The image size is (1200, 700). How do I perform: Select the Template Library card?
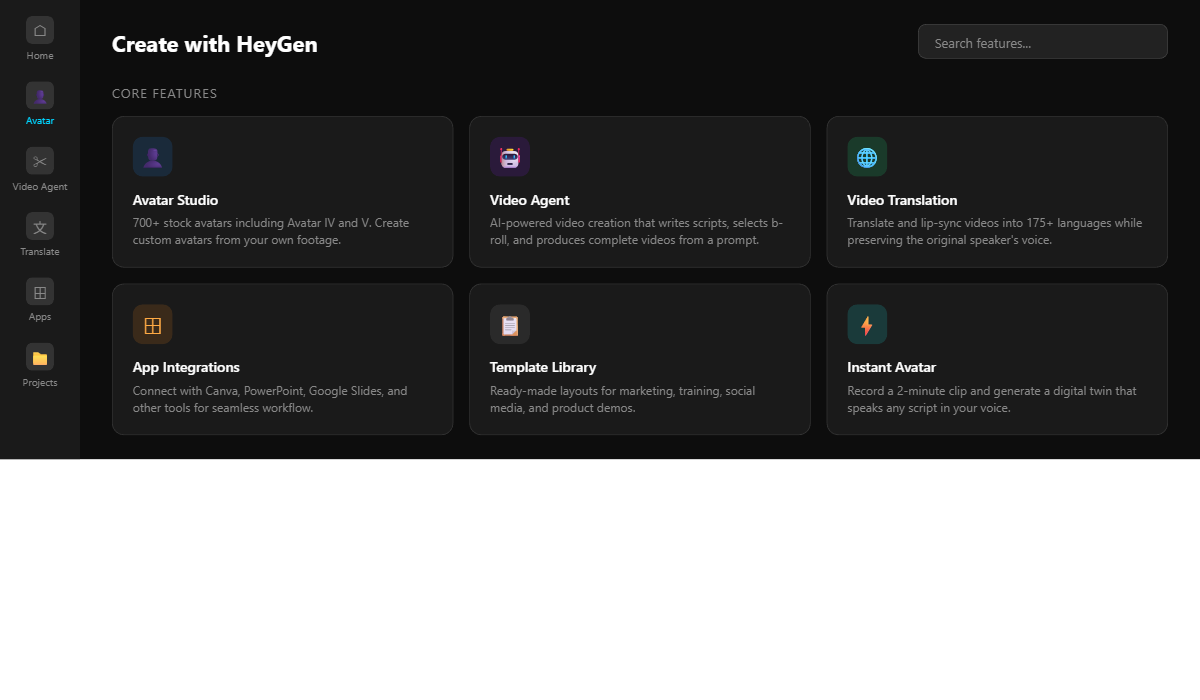639,359
